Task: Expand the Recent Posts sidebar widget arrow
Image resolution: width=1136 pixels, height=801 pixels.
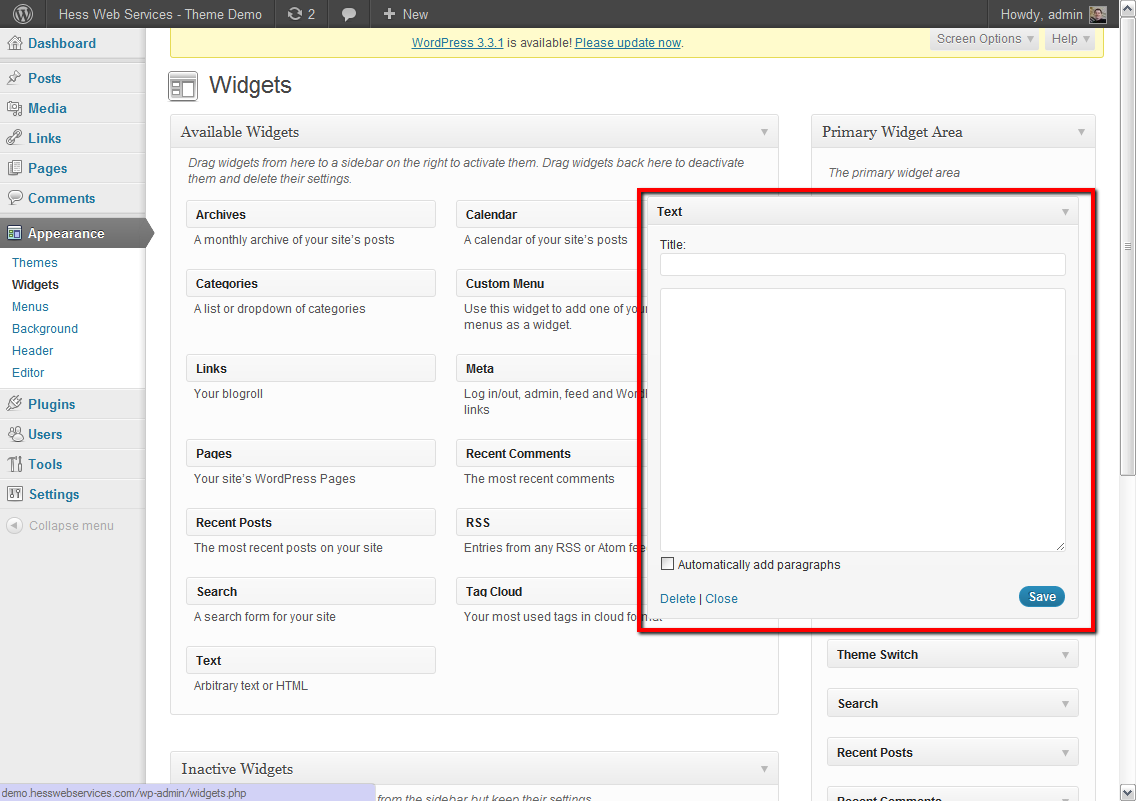Action: [x=1065, y=753]
